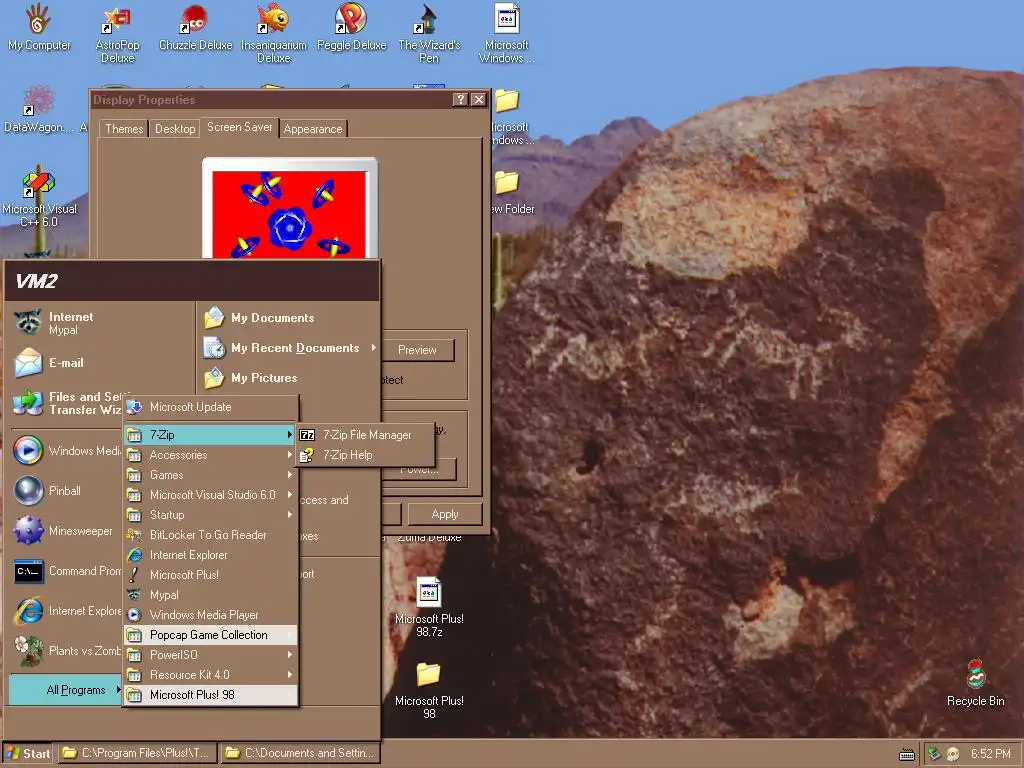Click Apply button in Display Properties
The image size is (1024, 768).
[445, 514]
